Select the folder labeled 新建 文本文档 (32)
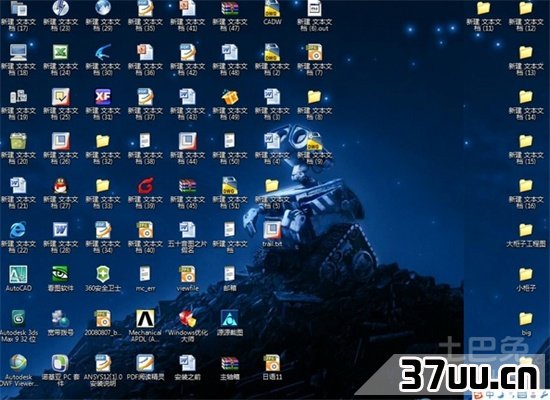Image resolution: width=550 pixels, height=400 pixels. click(103, 141)
